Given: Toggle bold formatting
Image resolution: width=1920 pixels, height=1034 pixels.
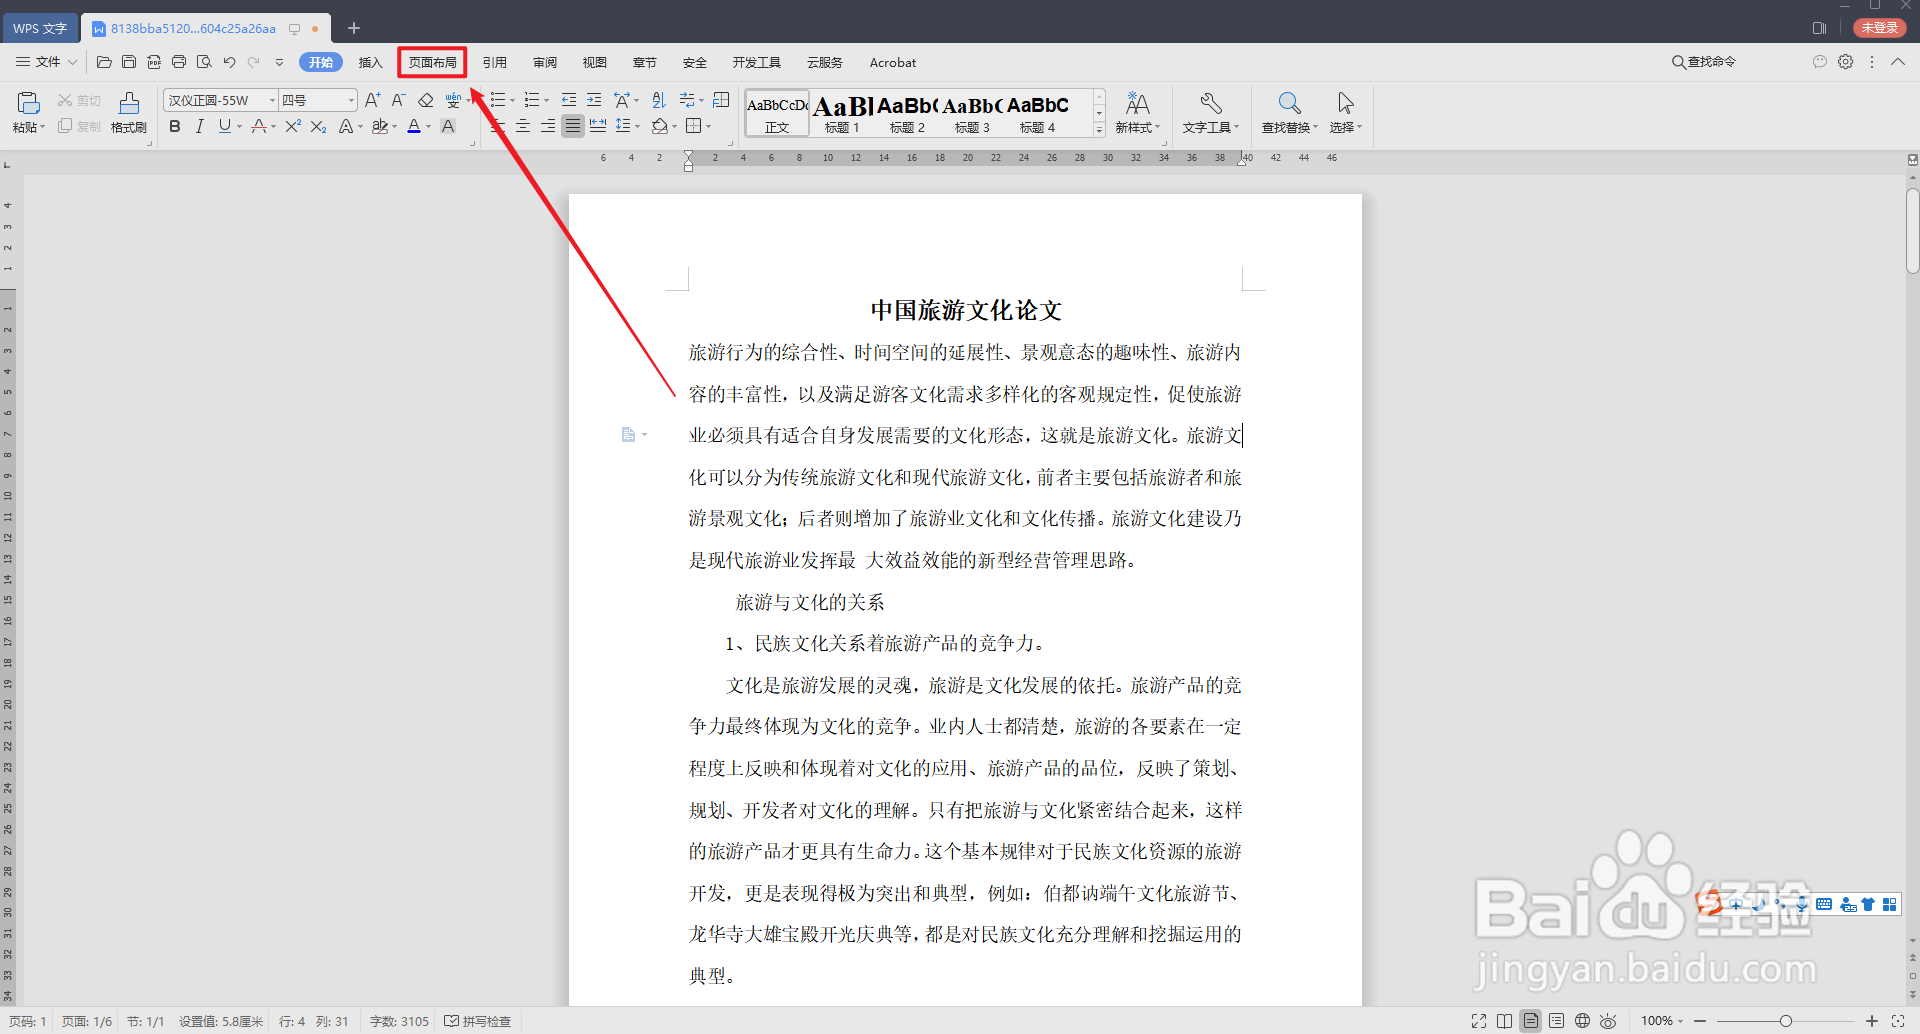Looking at the screenshot, I should 175,126.
